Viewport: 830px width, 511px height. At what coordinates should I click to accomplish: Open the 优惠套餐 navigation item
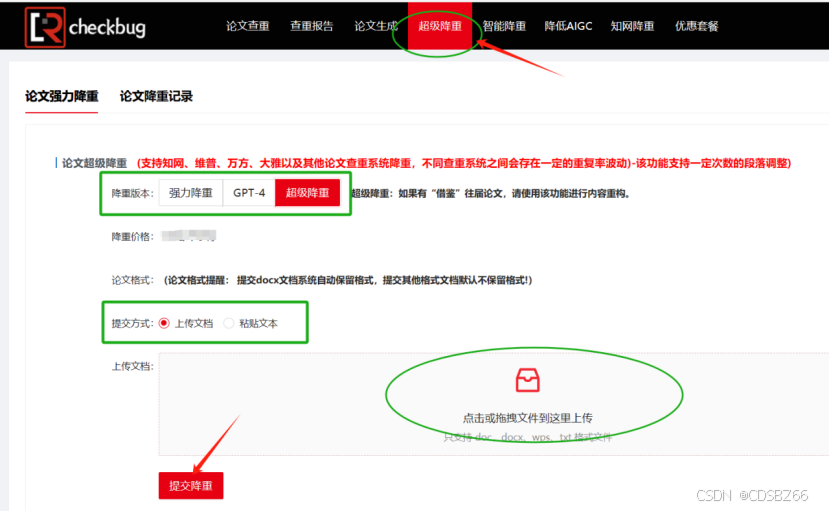click(x=697, y=26)
